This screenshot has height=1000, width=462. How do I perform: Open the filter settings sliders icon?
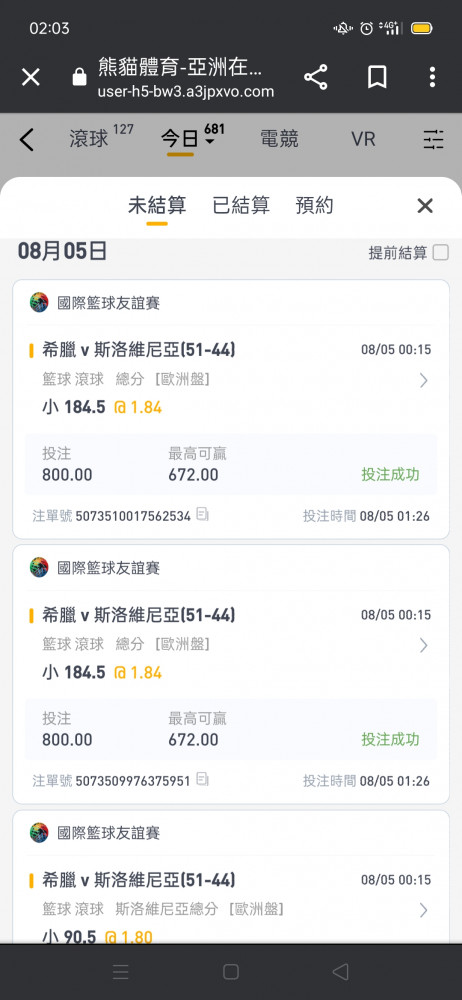click(x=433, y=139)
